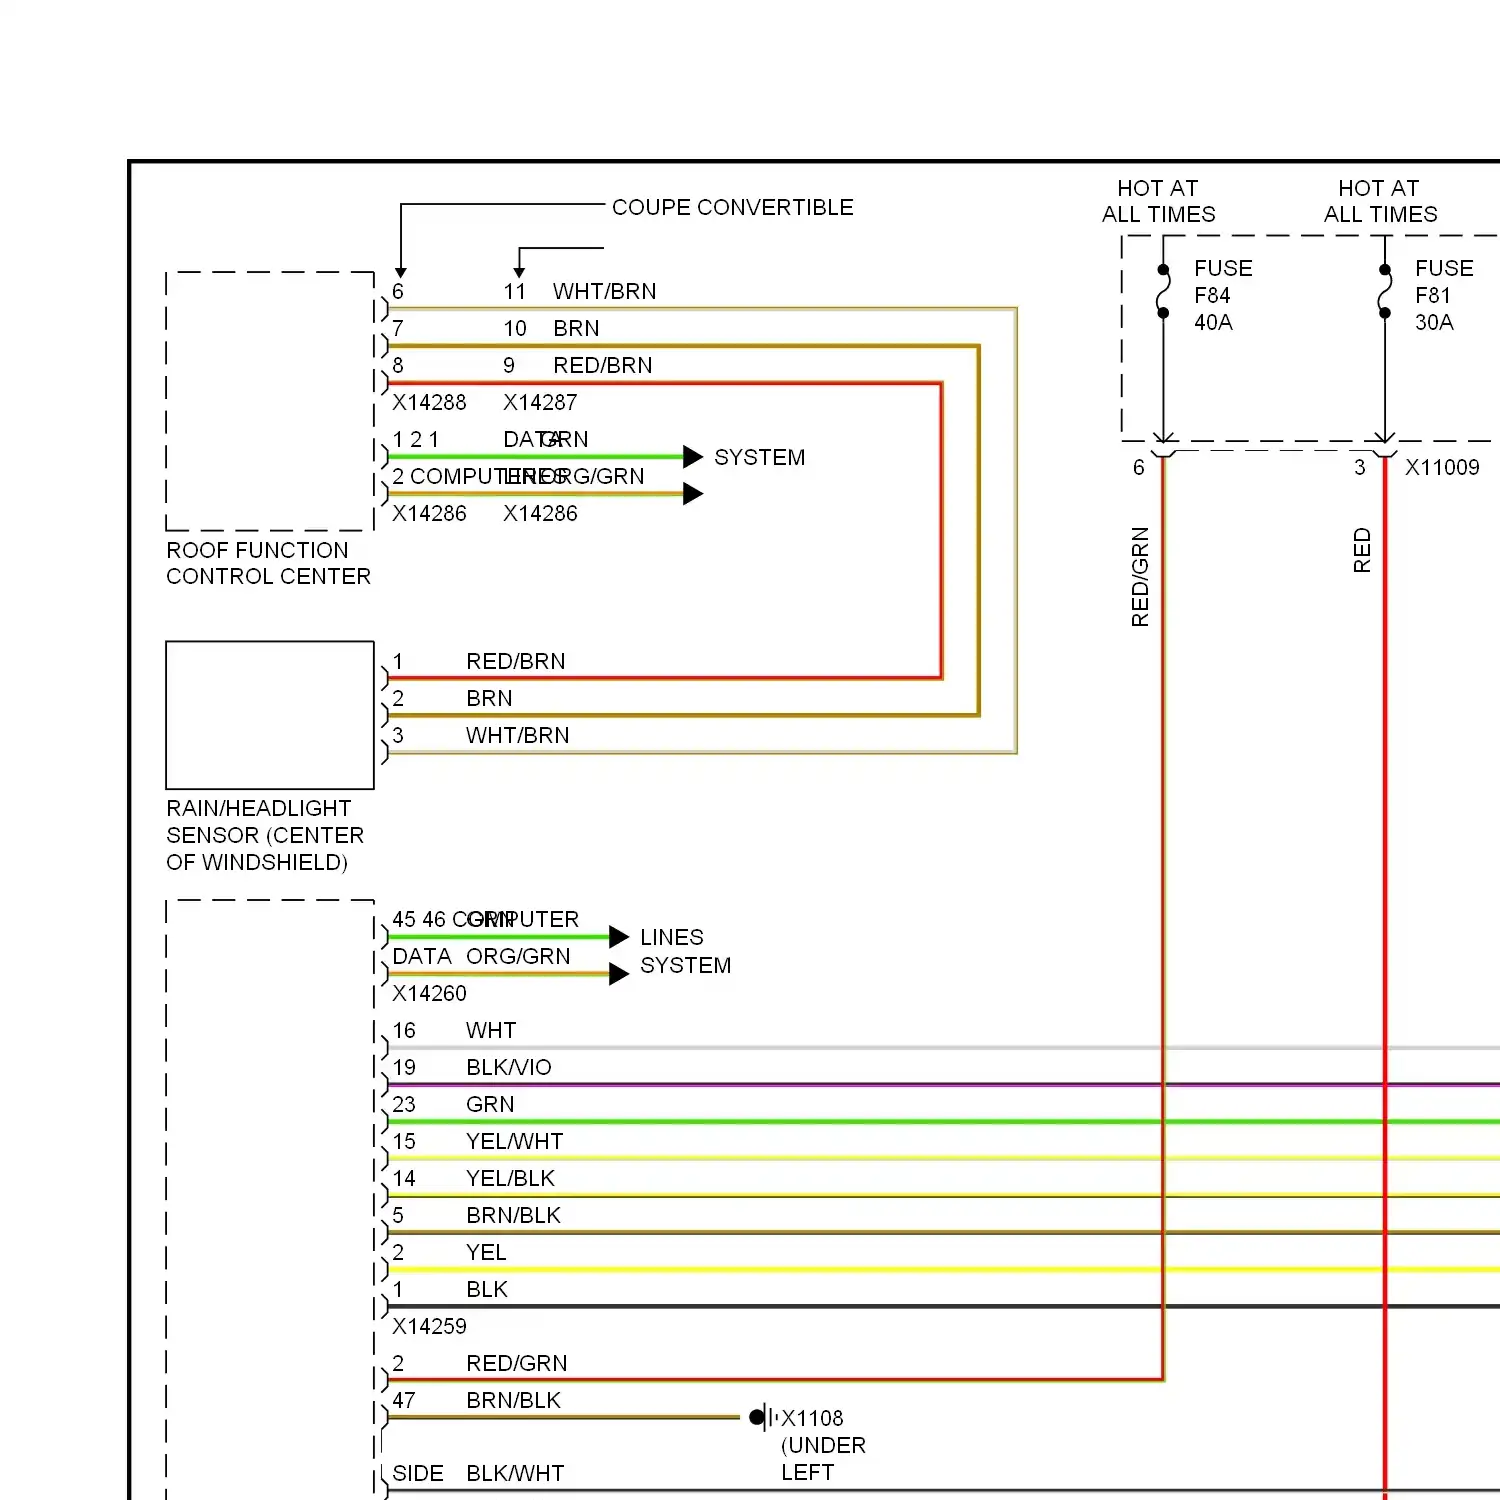Click the LINES label
The width and height of the screenshot is (1500, 1500).
click(x=672, y=937)
